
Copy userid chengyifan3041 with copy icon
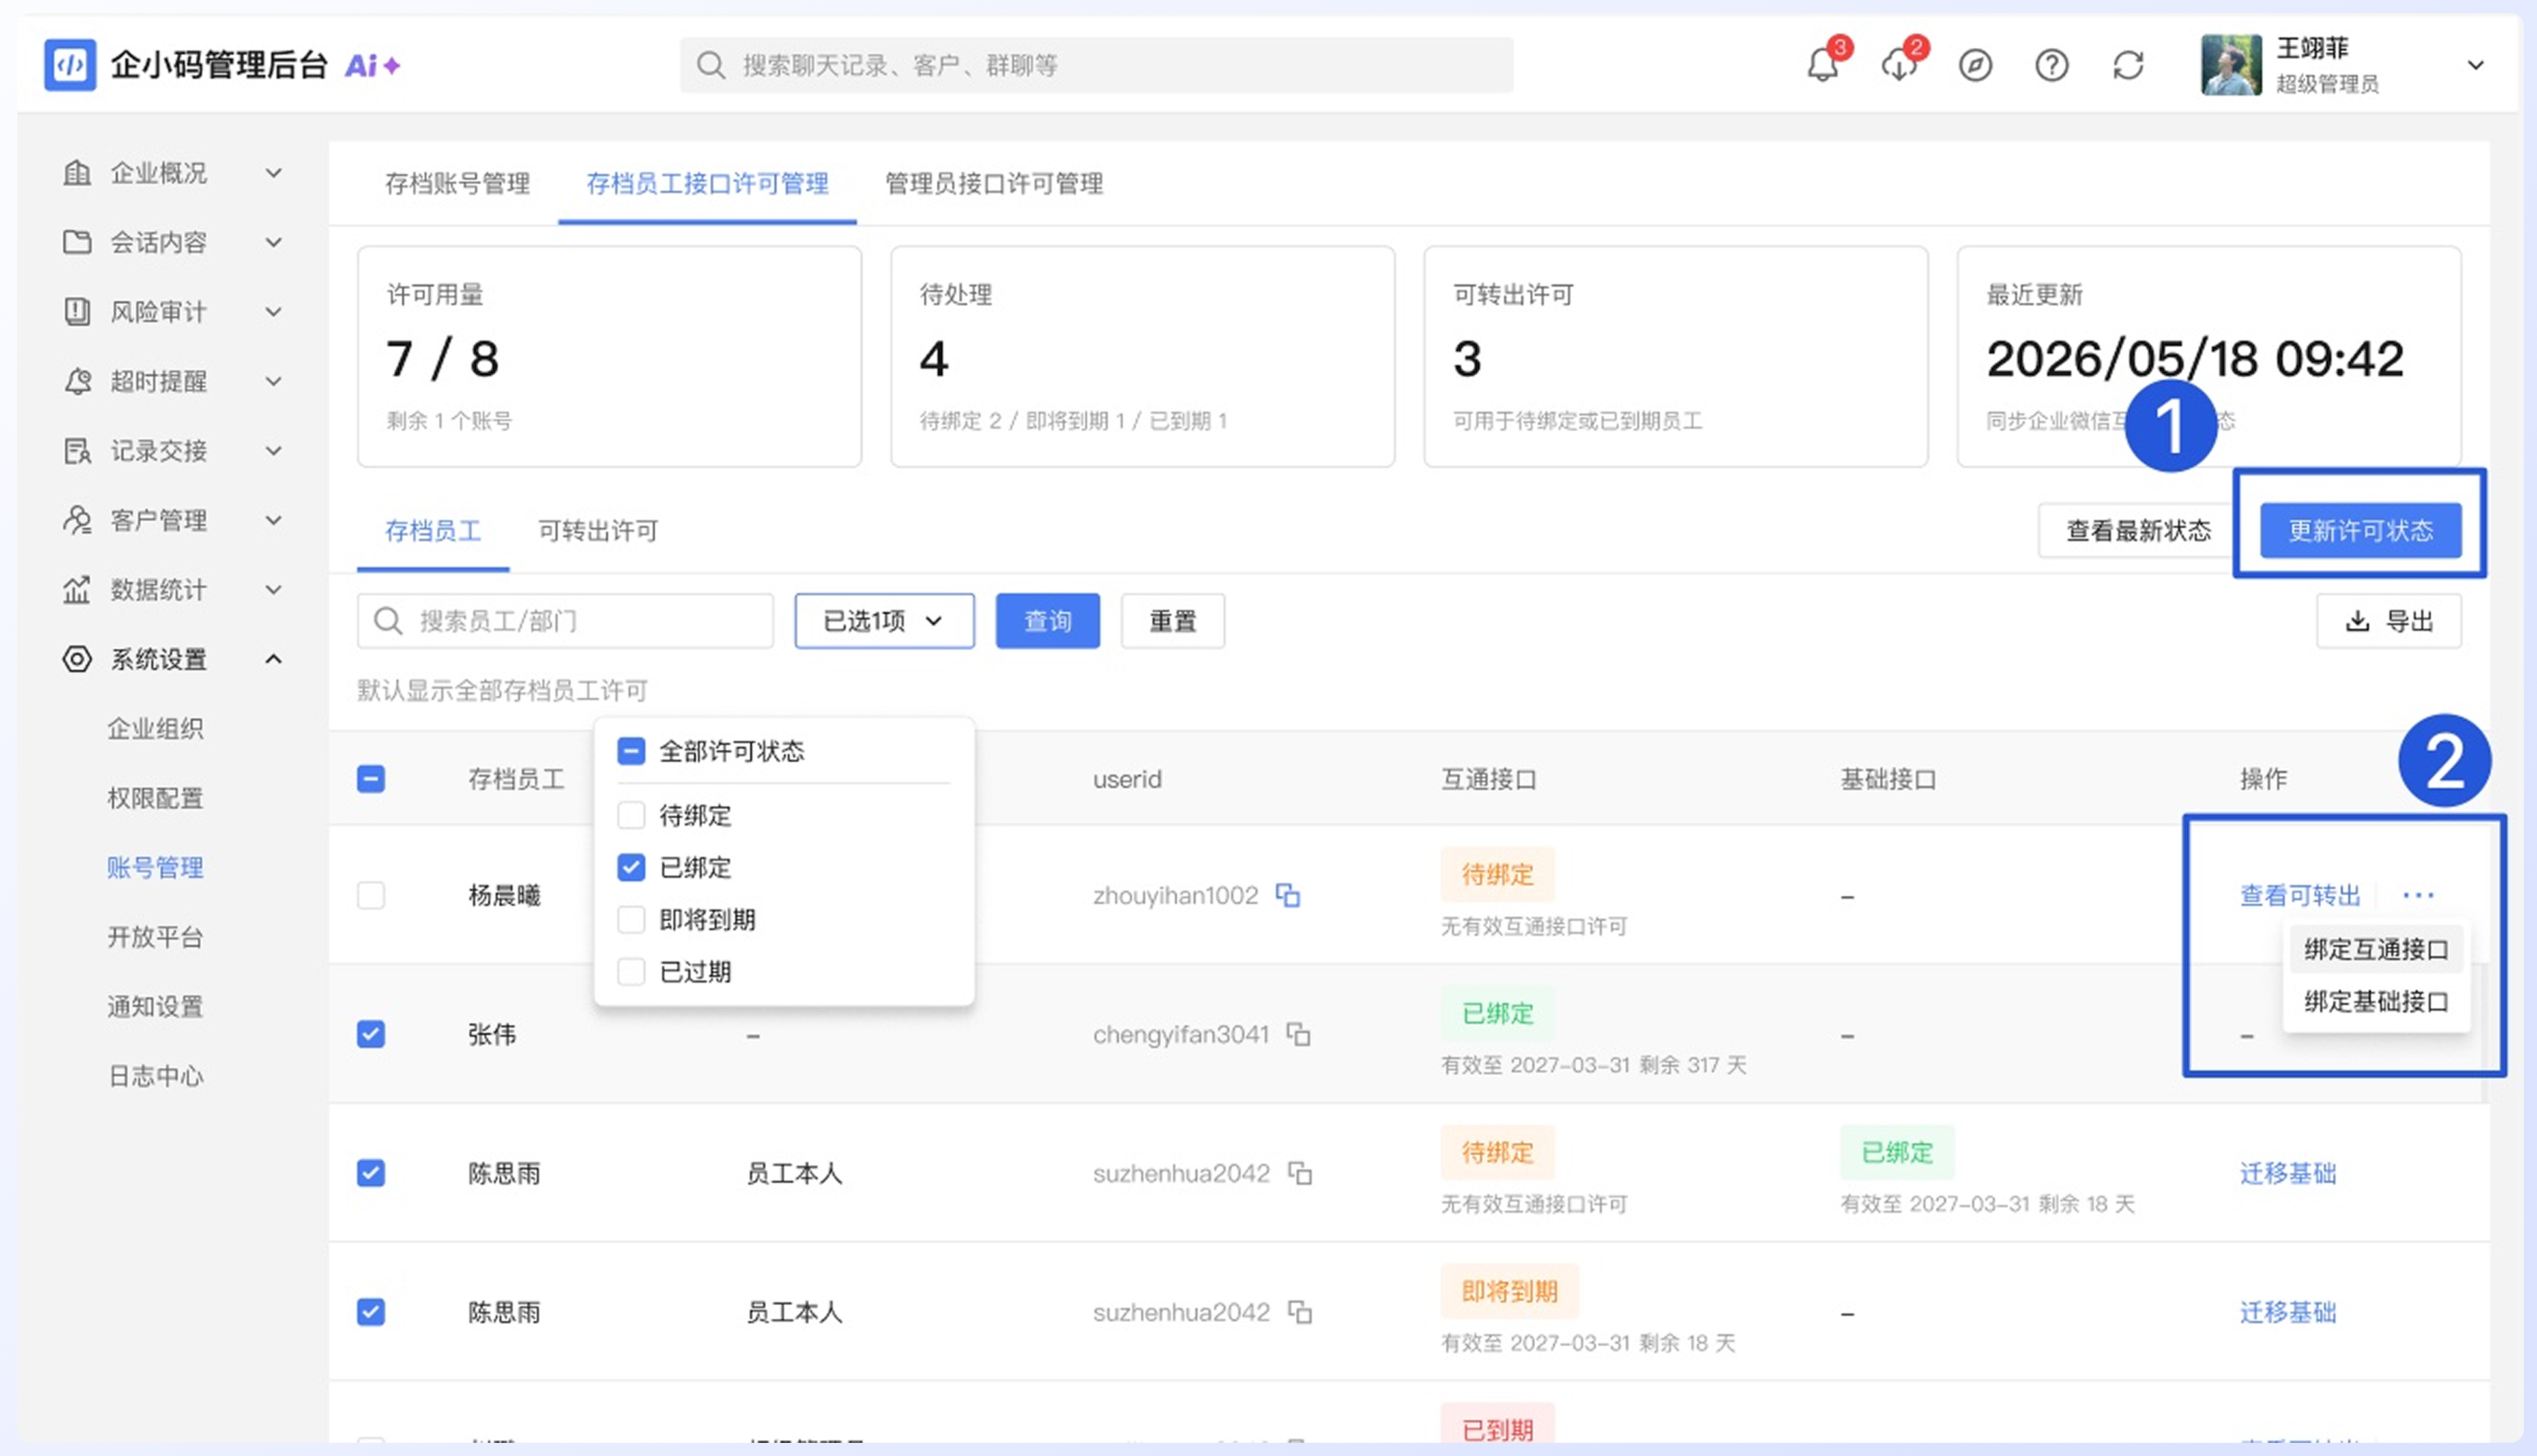tap(1298, 1034)
